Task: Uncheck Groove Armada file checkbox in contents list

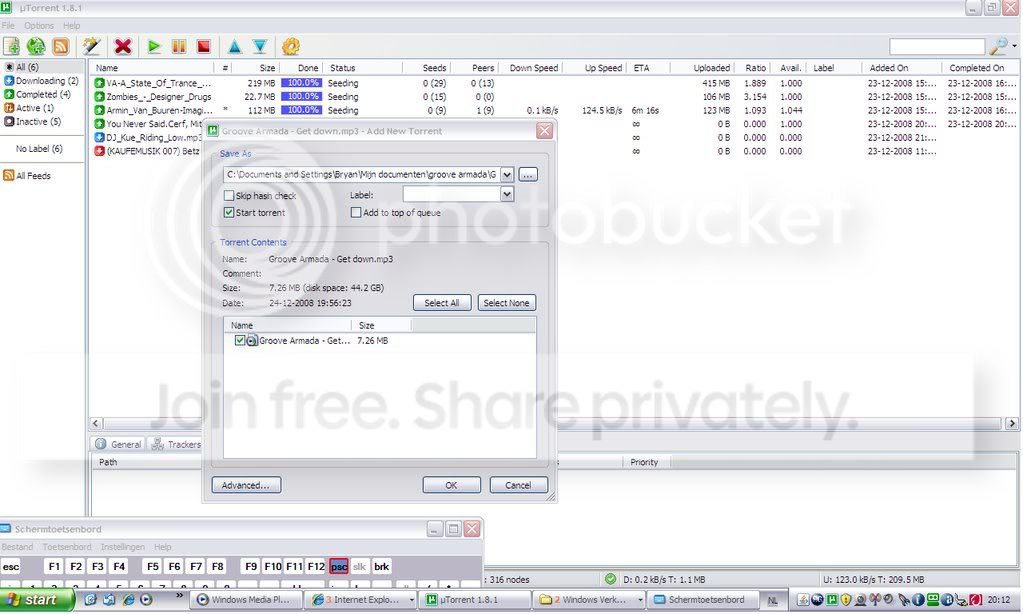Action: [x=239, y=340]
